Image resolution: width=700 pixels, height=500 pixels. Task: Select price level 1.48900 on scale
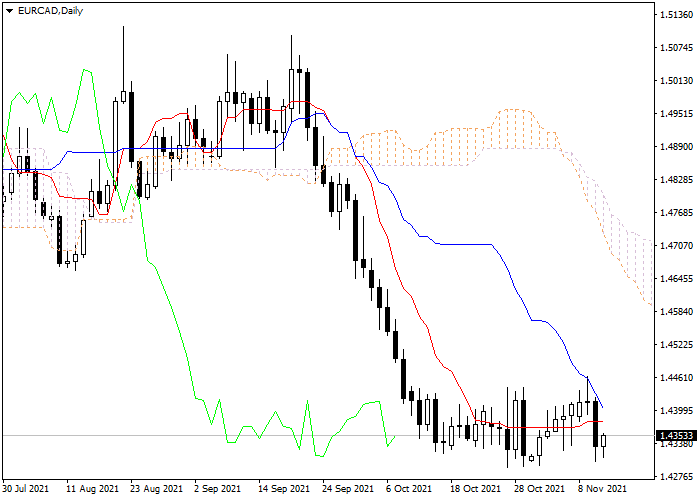(x=676, y=147)
